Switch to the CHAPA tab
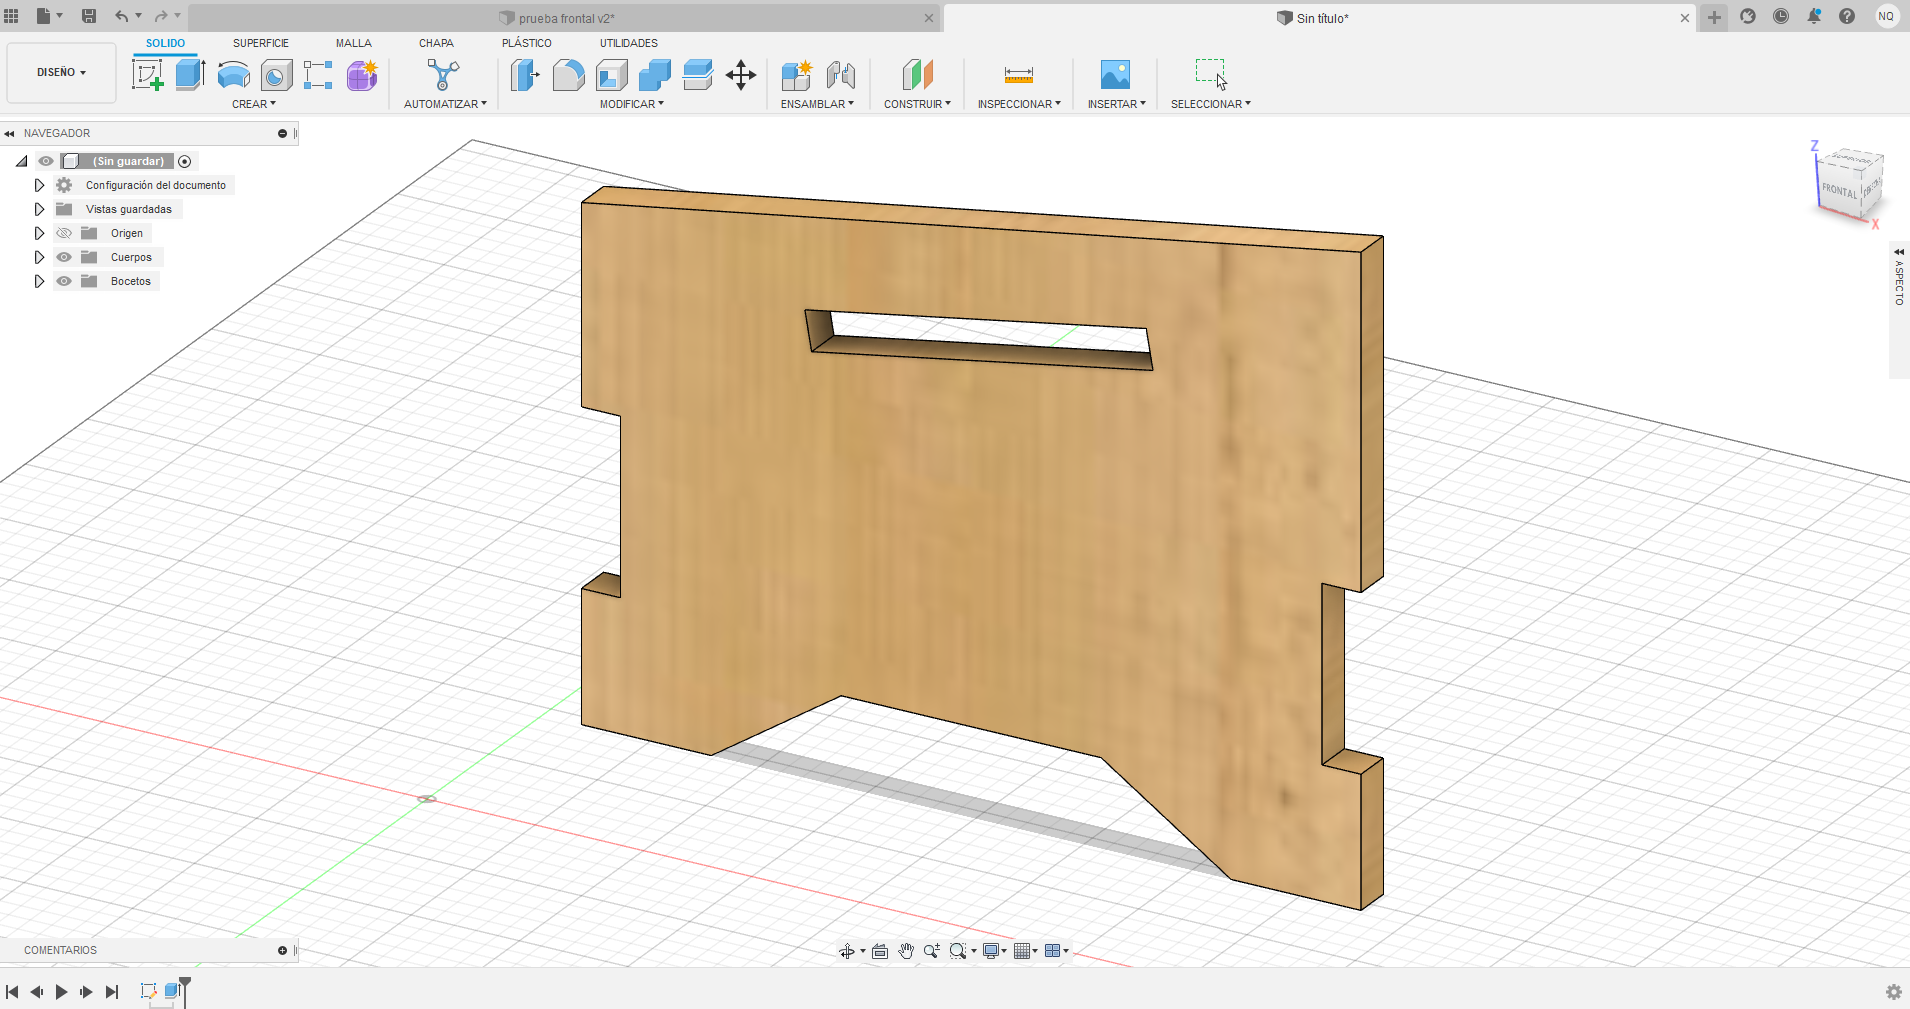 [436, 43]
